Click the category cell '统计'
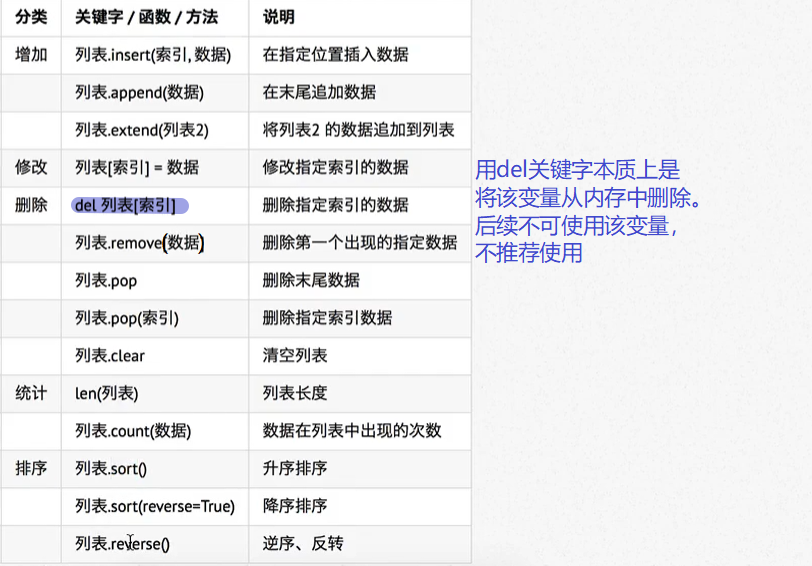The width and height of the screenshot is (812, 566). click(x=31, y=393)
